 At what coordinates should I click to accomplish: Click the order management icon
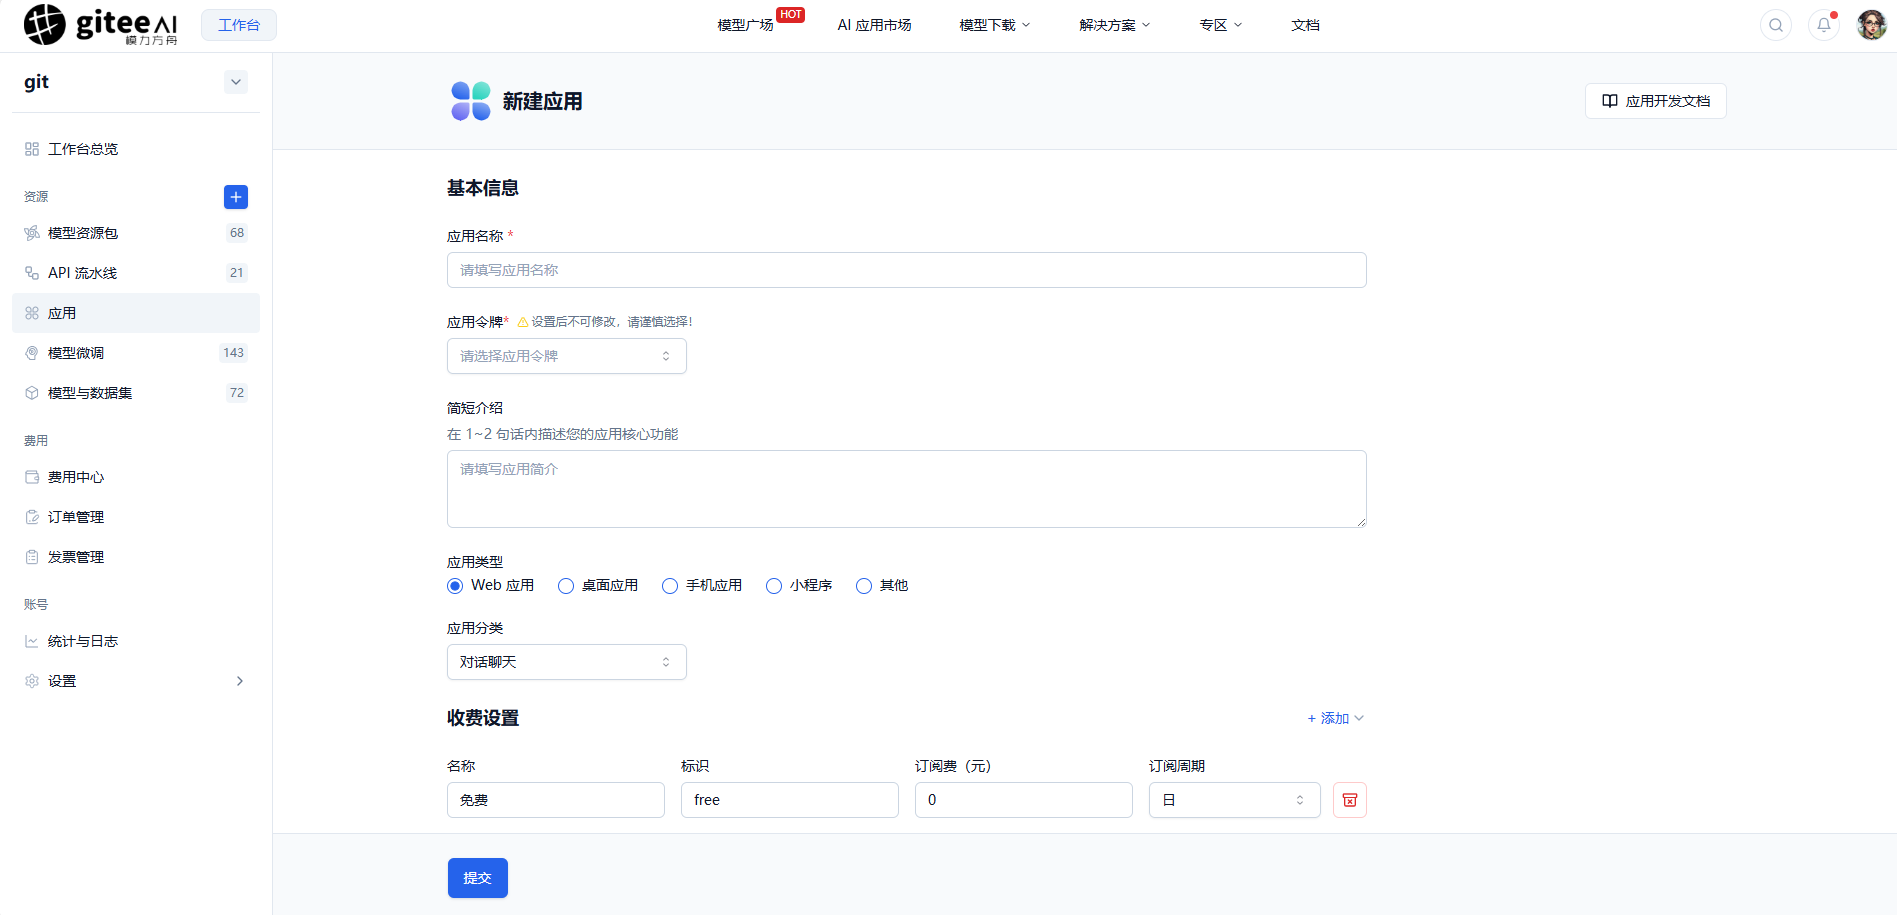click(32, 517)
